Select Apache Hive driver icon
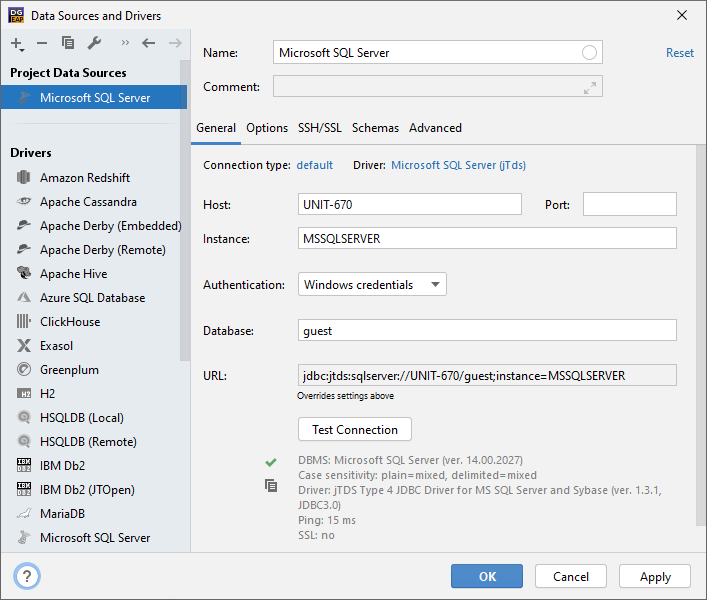This screenshot has width=707, height=600. (x=23, y=273)
